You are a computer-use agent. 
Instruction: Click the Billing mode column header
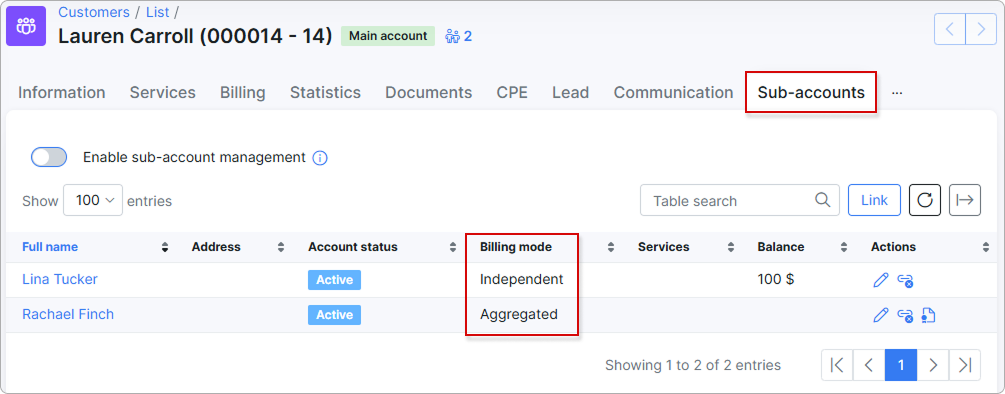516,247
